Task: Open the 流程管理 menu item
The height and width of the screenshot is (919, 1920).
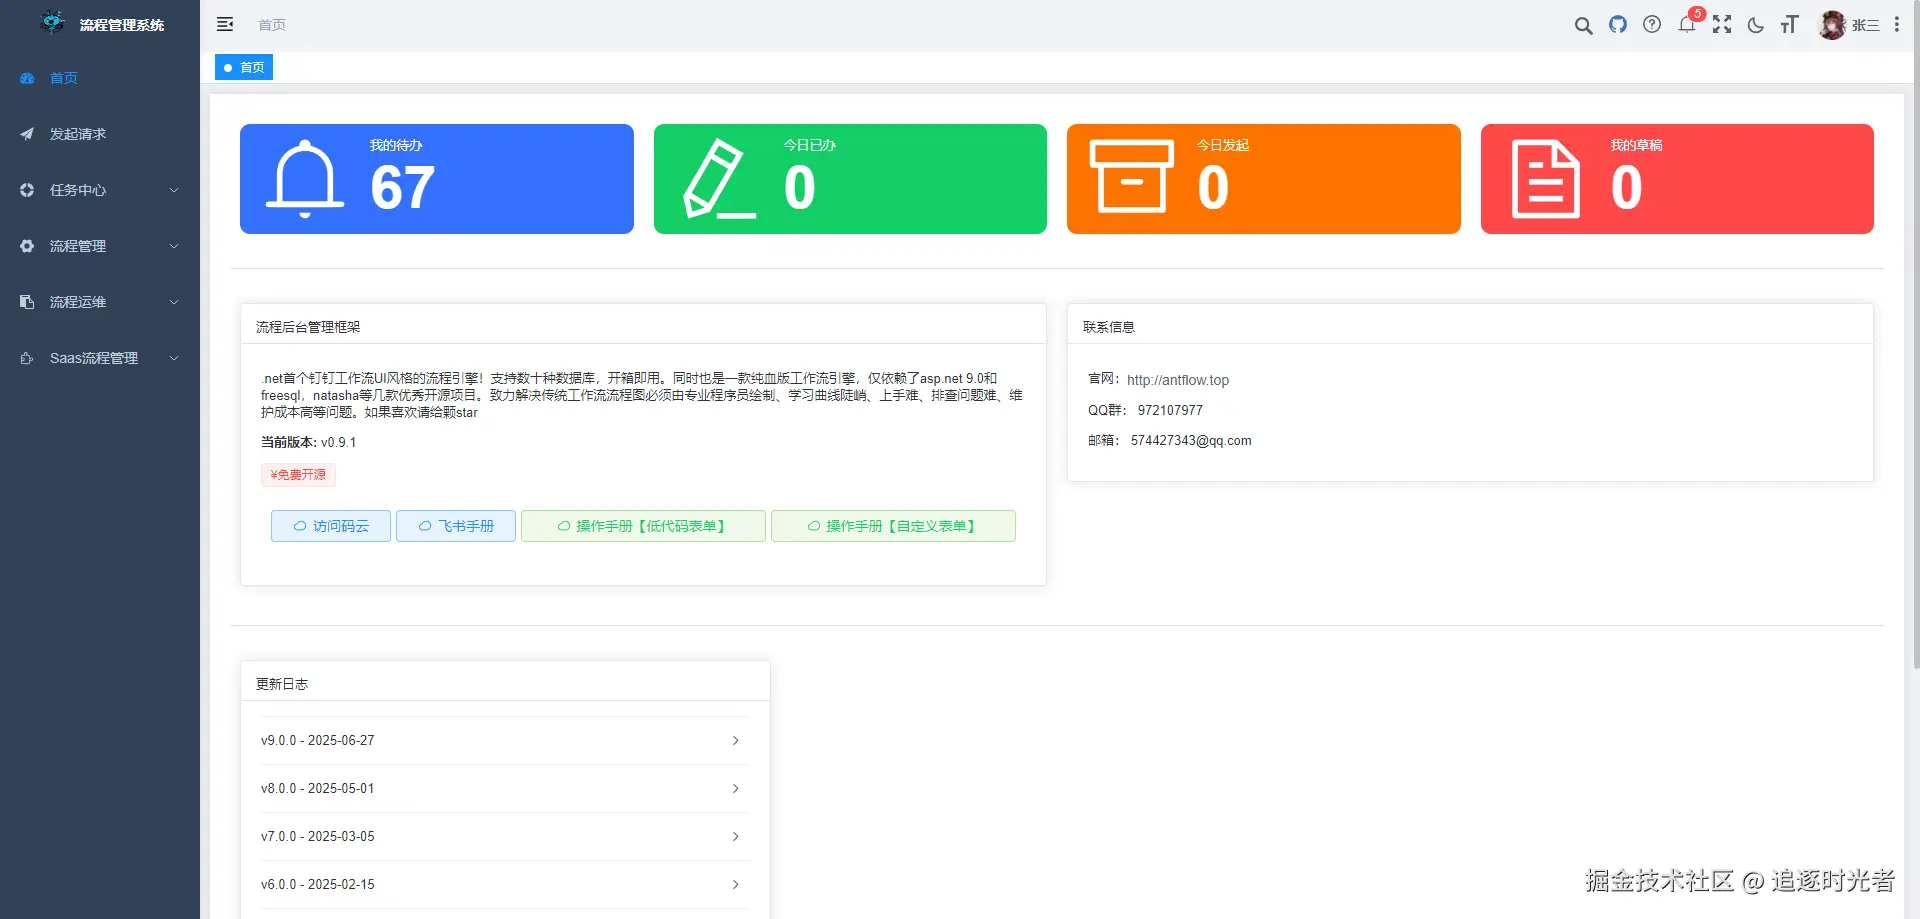Action: (100, 246)
